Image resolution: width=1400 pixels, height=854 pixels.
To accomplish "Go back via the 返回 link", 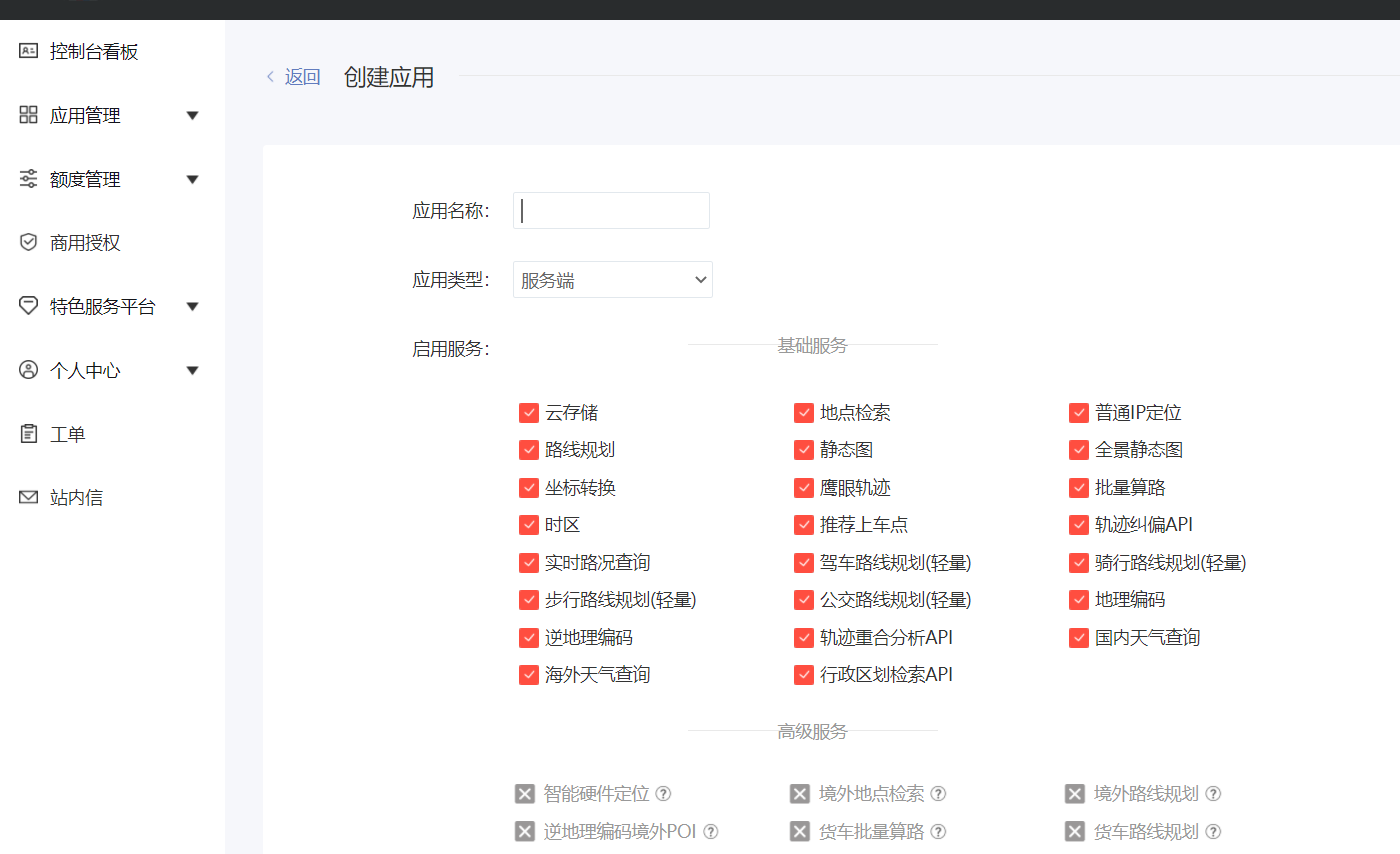I will pos(302,77).
